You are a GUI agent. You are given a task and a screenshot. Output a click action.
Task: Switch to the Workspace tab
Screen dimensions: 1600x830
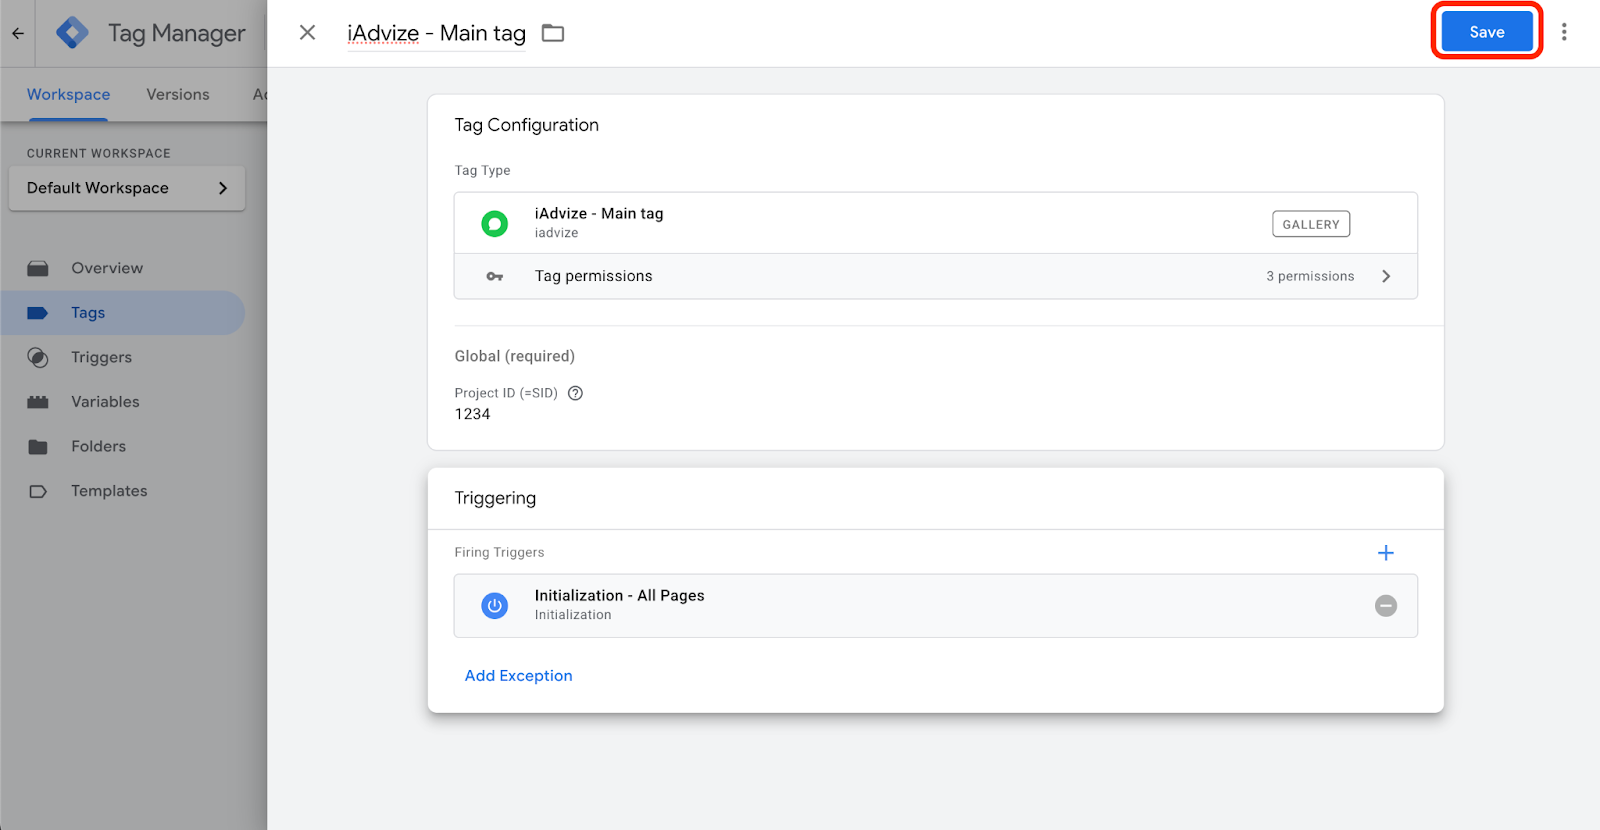tap(68, 94)
